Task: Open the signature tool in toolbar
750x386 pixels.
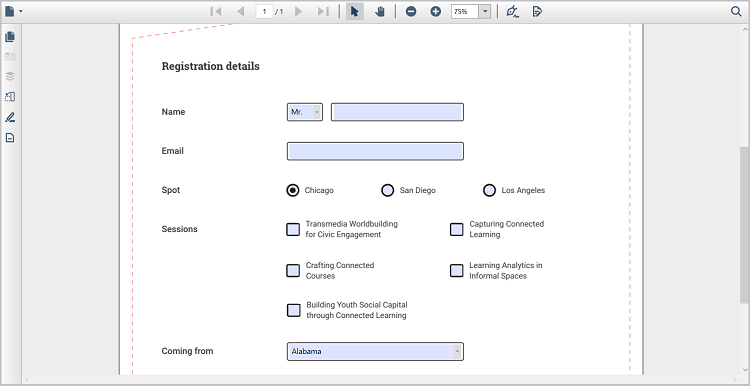Action: (513, 11)
